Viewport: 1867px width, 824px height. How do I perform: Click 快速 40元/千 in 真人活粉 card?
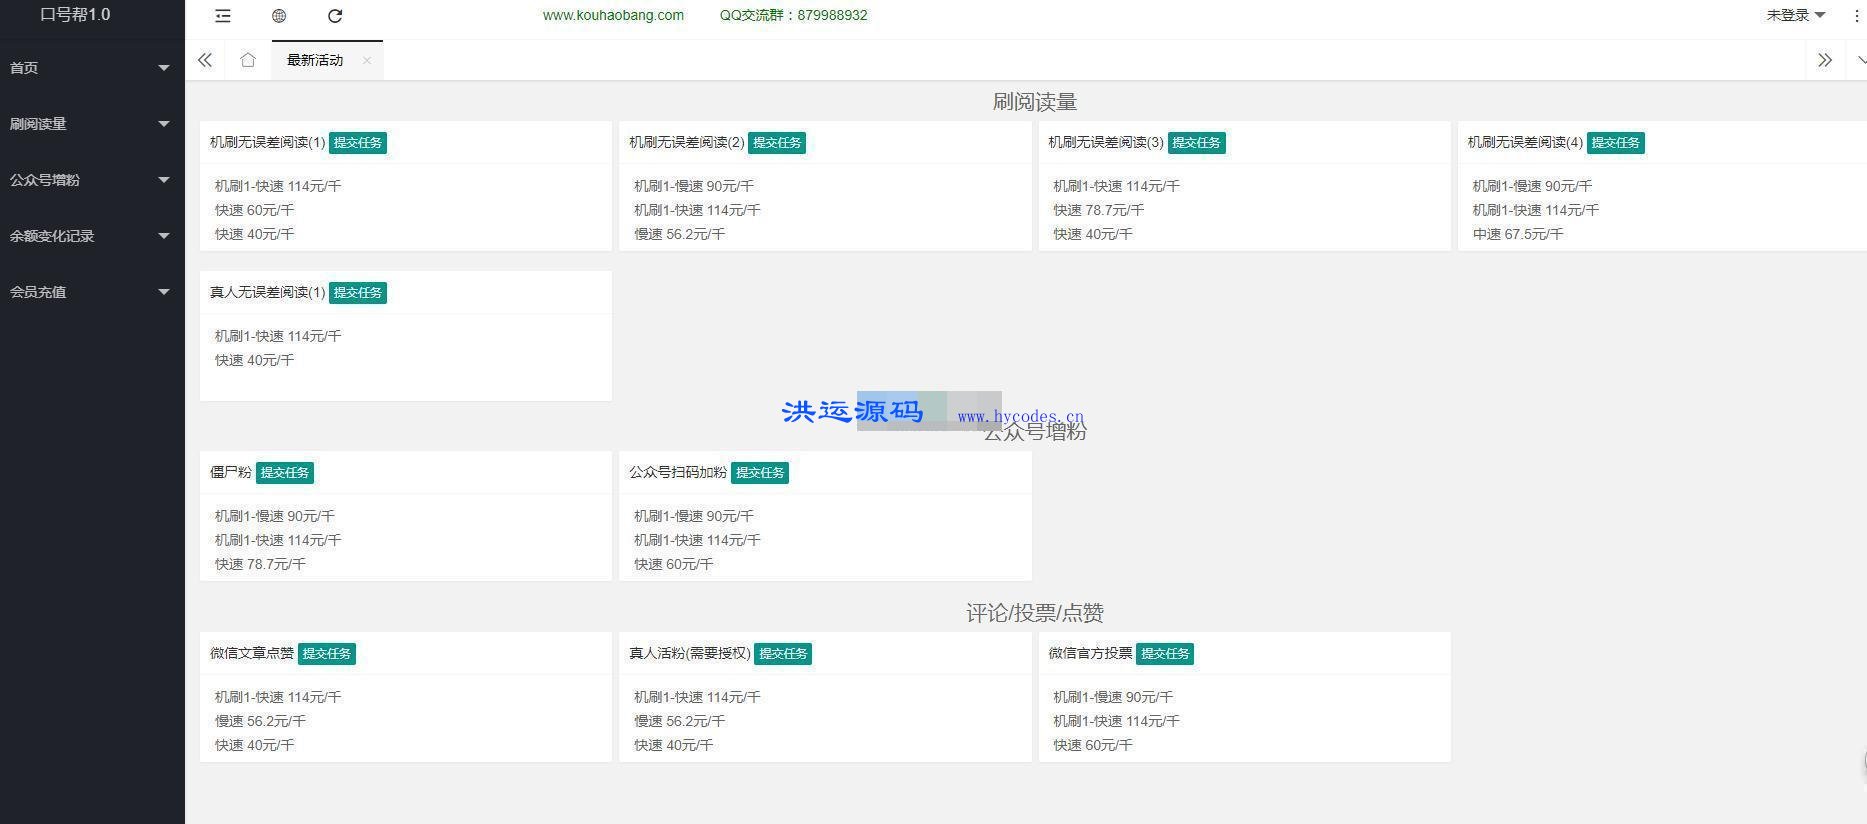(673, 745)
